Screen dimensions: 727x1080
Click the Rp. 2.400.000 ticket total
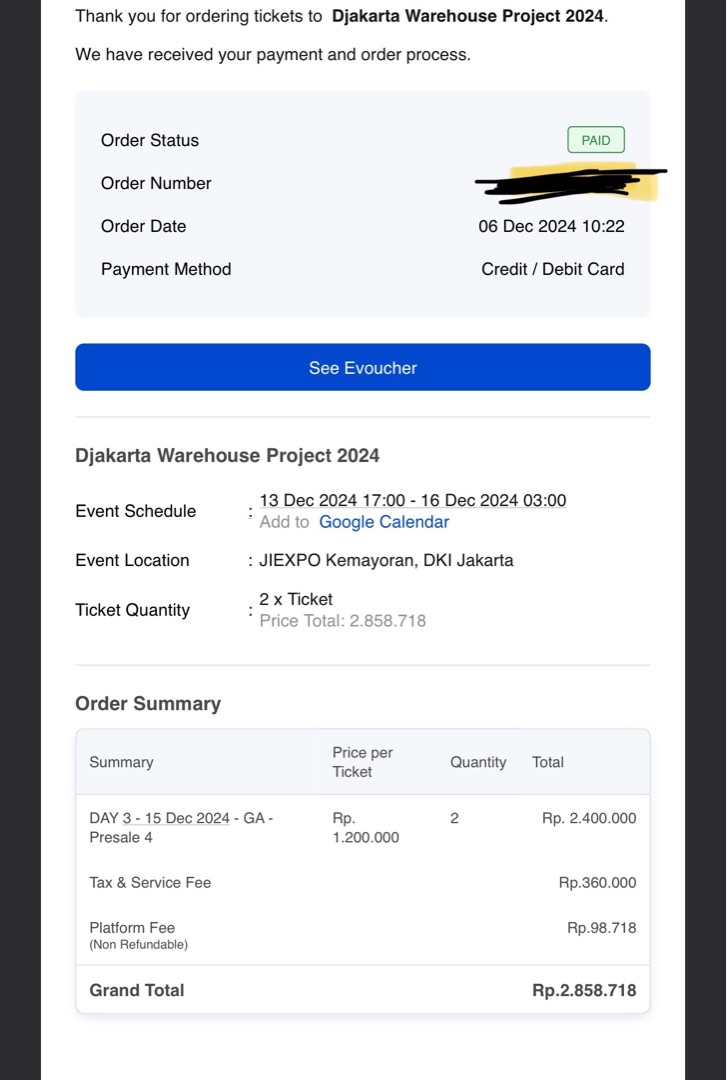pyautogui.click(x=588, y=818)
